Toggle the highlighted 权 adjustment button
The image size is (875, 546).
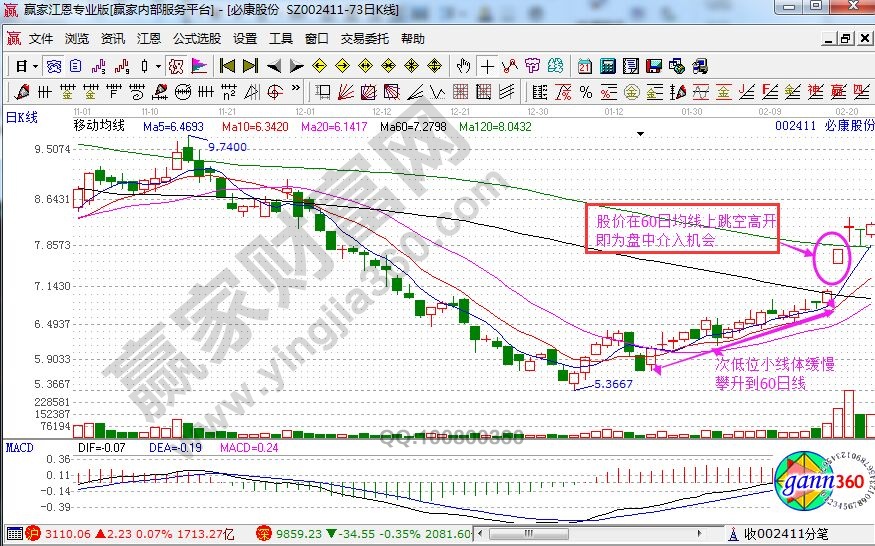[175, 66]
